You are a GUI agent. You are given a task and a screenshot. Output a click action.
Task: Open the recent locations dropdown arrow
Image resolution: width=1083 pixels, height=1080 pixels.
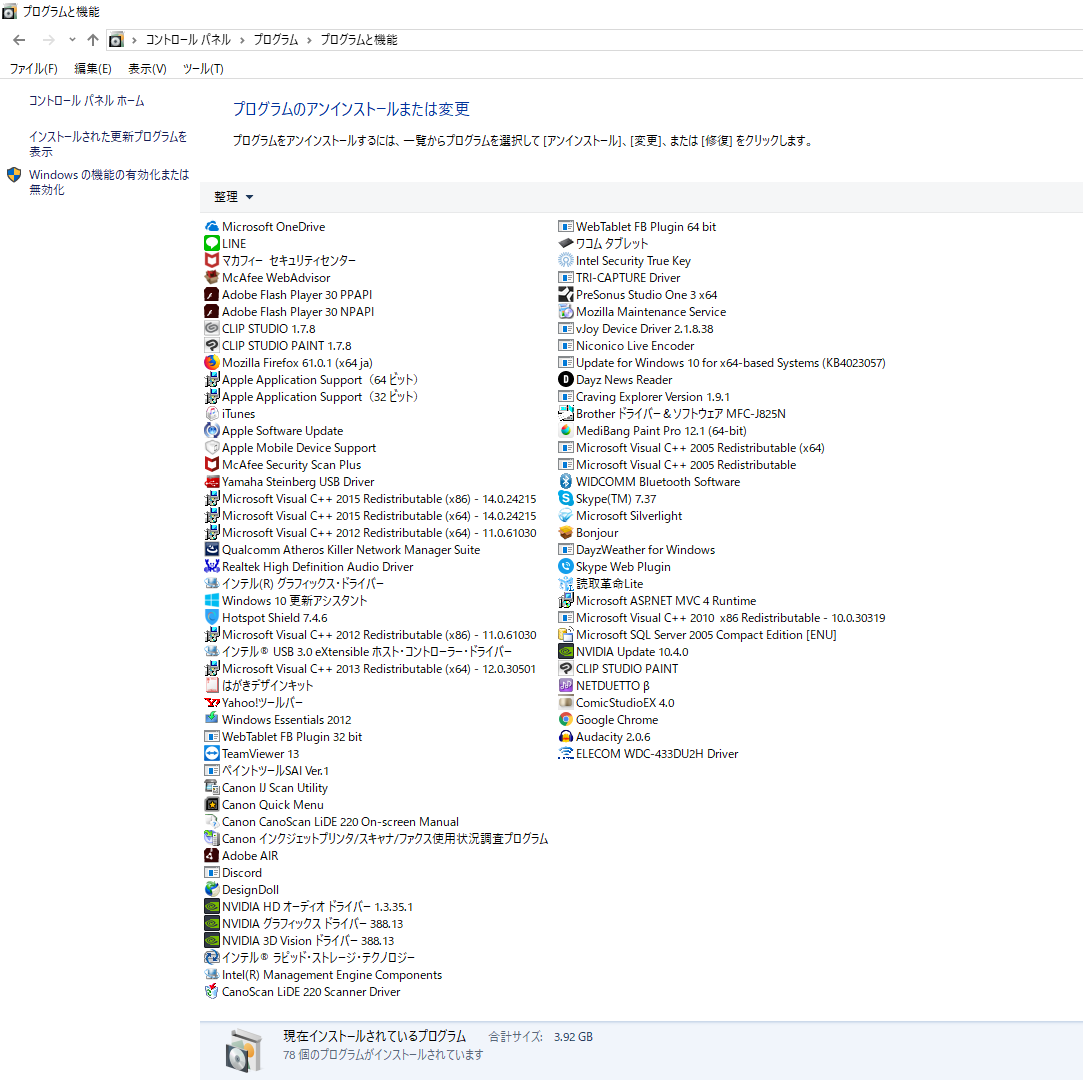click(x=72, y=40)
